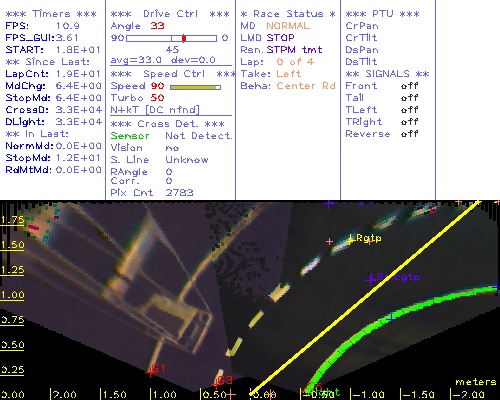Click the NORMAL mode status text
Screen dimensions: 500x400
point(288,26)
